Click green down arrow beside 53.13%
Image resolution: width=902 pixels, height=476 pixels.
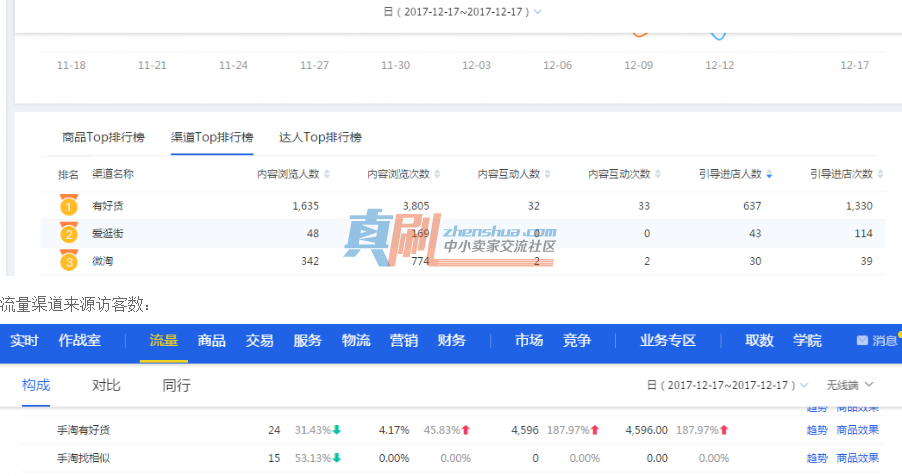(337, 458)
